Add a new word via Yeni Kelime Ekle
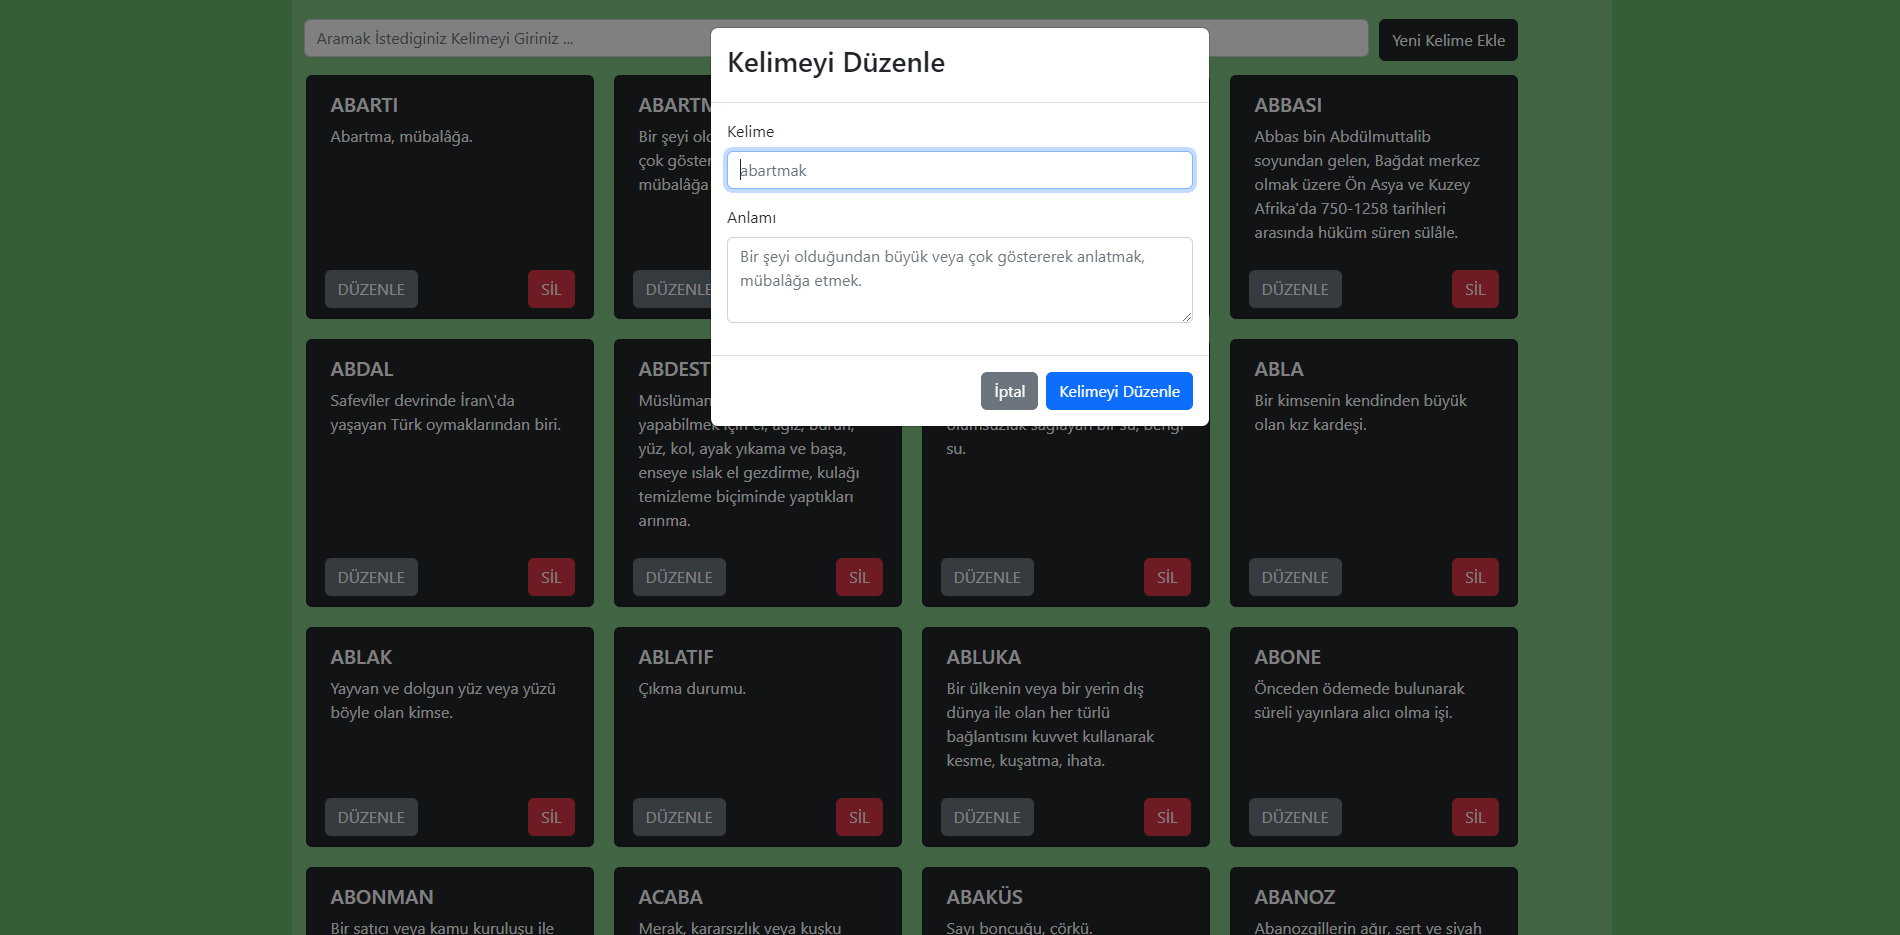 pos(1447,40)
